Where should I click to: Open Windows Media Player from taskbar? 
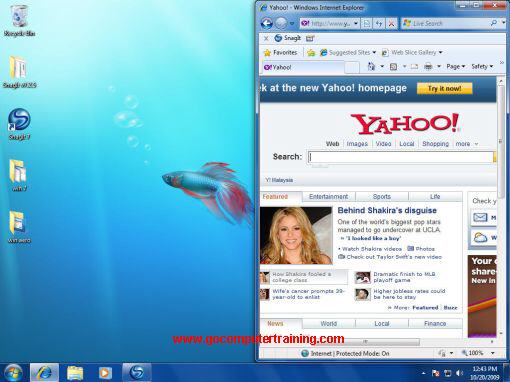tap(105, 373)
